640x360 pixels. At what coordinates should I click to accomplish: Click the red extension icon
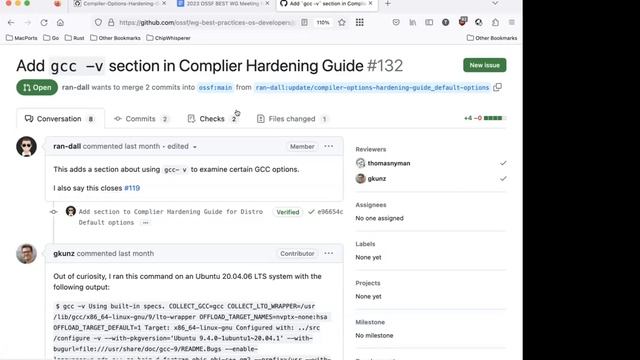coord(462,21)
